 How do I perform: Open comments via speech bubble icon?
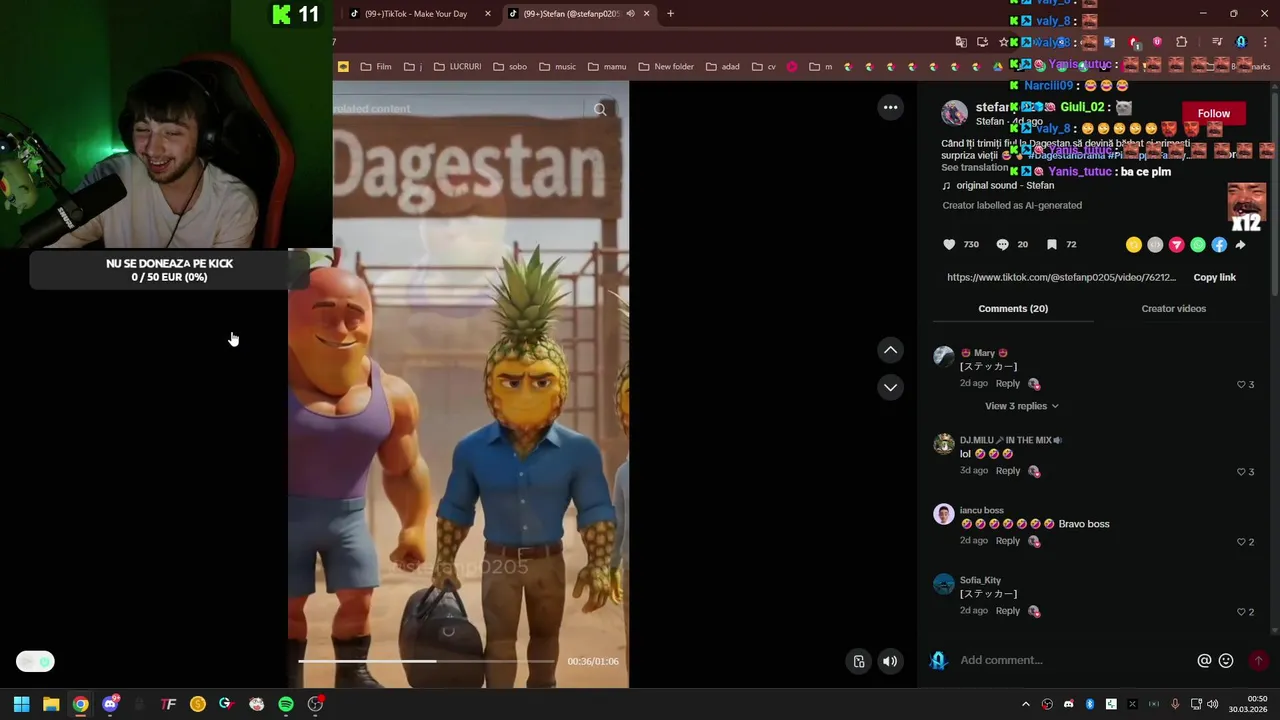1002,244
